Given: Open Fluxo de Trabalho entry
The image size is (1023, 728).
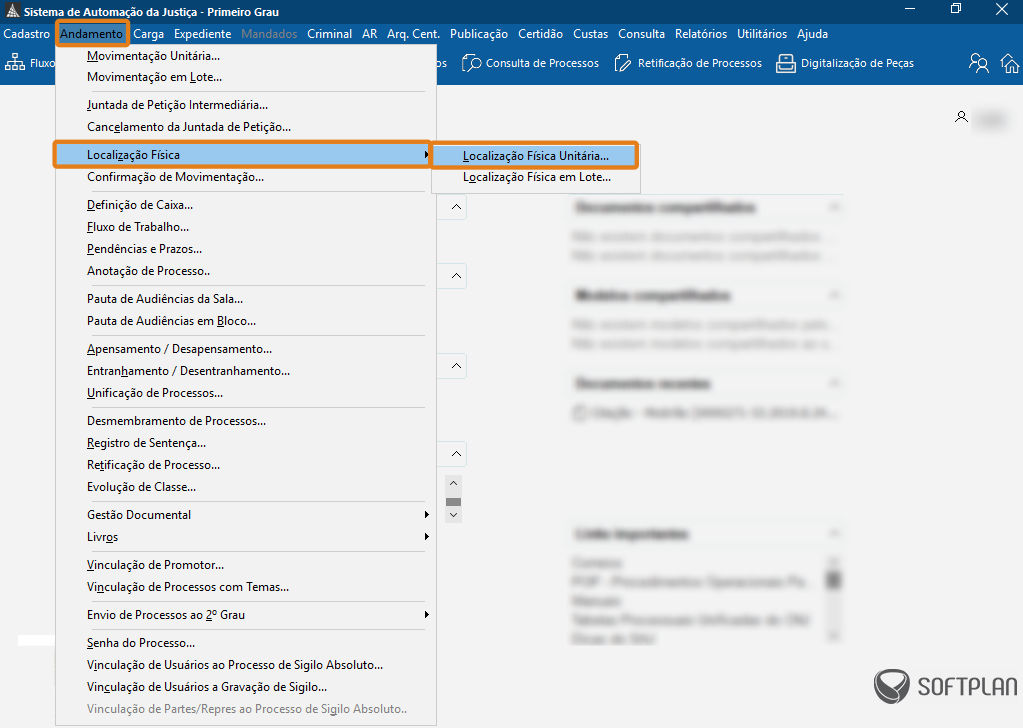Looking at the screenshot, I should click(x=246, y=227).
